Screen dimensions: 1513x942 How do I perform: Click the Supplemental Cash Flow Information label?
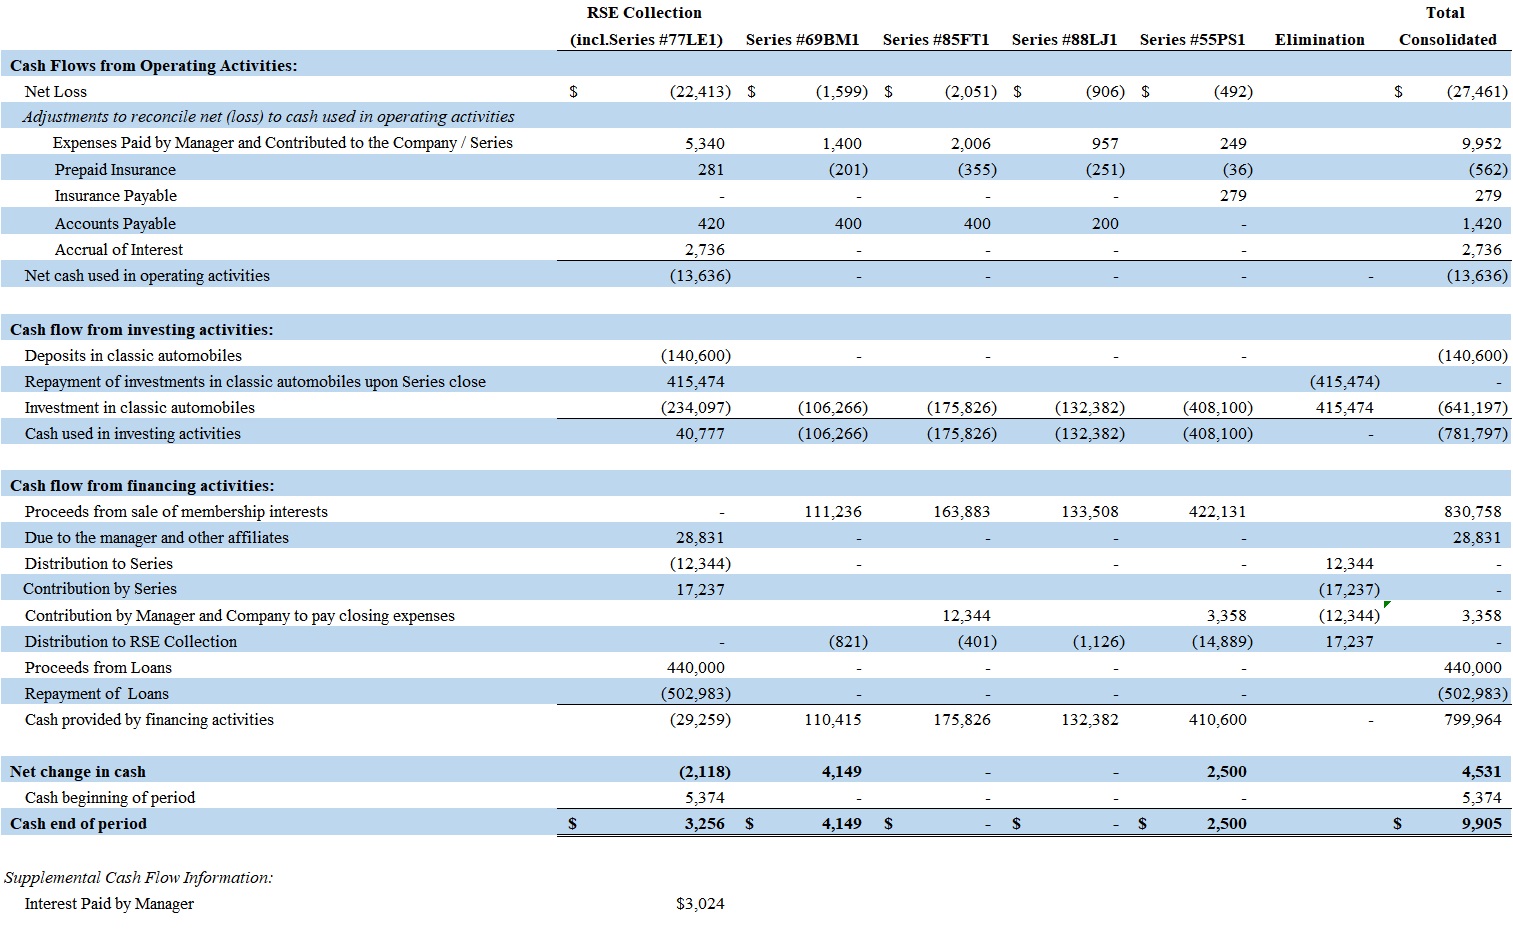click(x=138, y=878)
